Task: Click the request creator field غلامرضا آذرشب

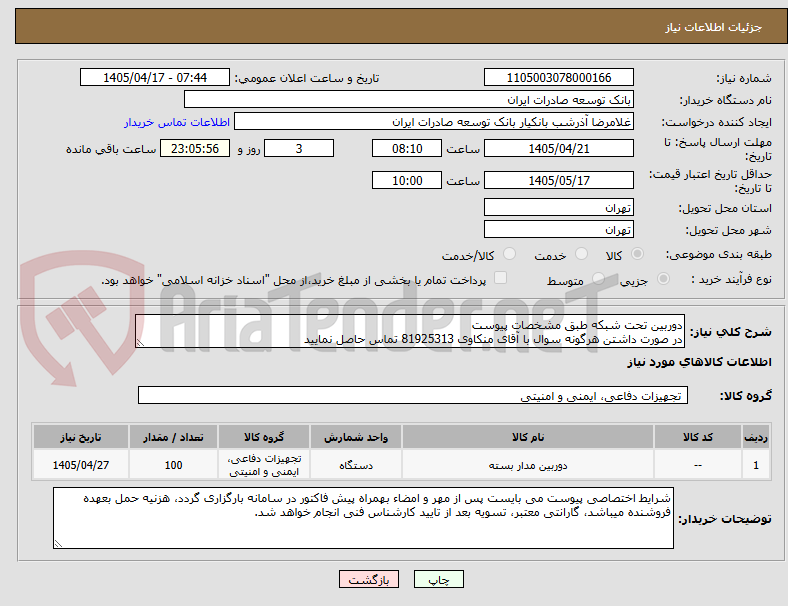Action: pos(434,122)
